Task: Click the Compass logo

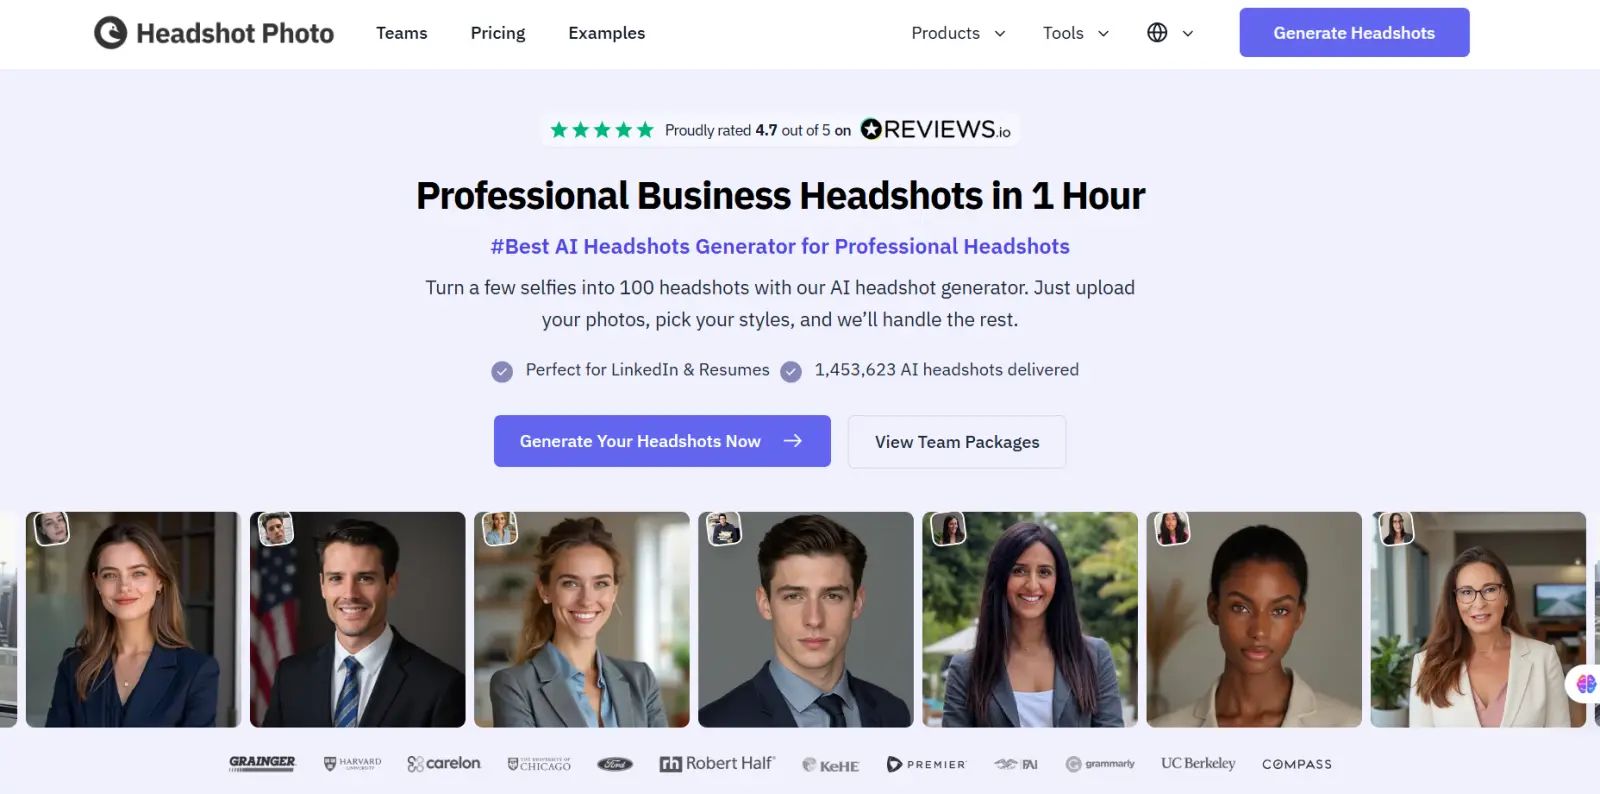Action: point(1297,764)
